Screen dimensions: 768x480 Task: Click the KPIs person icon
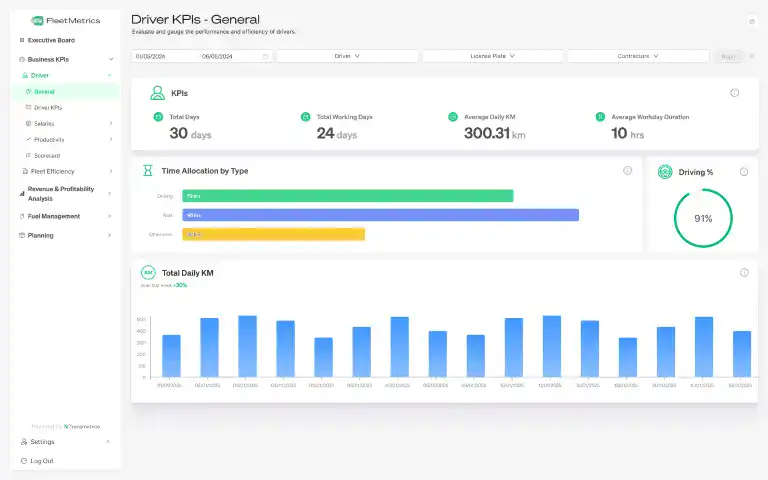pyautogui.click(x=157, y=93)
